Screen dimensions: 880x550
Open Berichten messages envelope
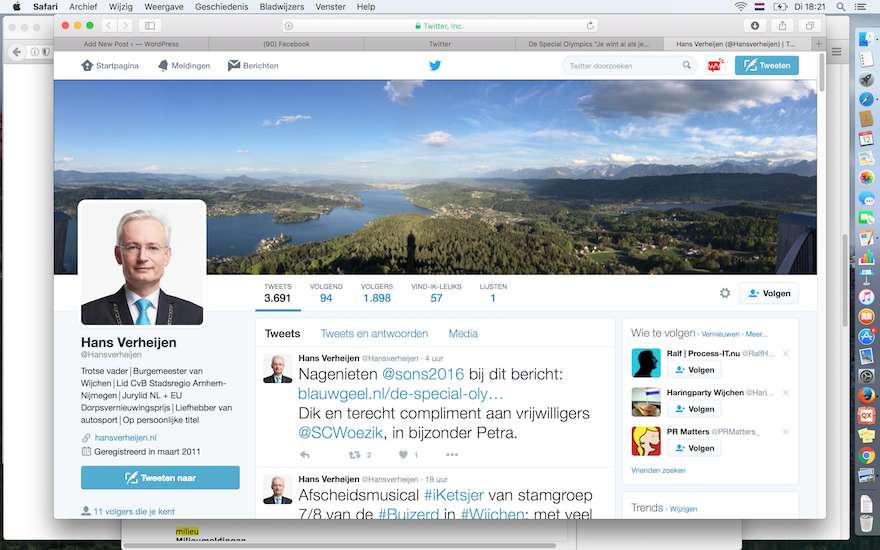click(x=253, y=66)
